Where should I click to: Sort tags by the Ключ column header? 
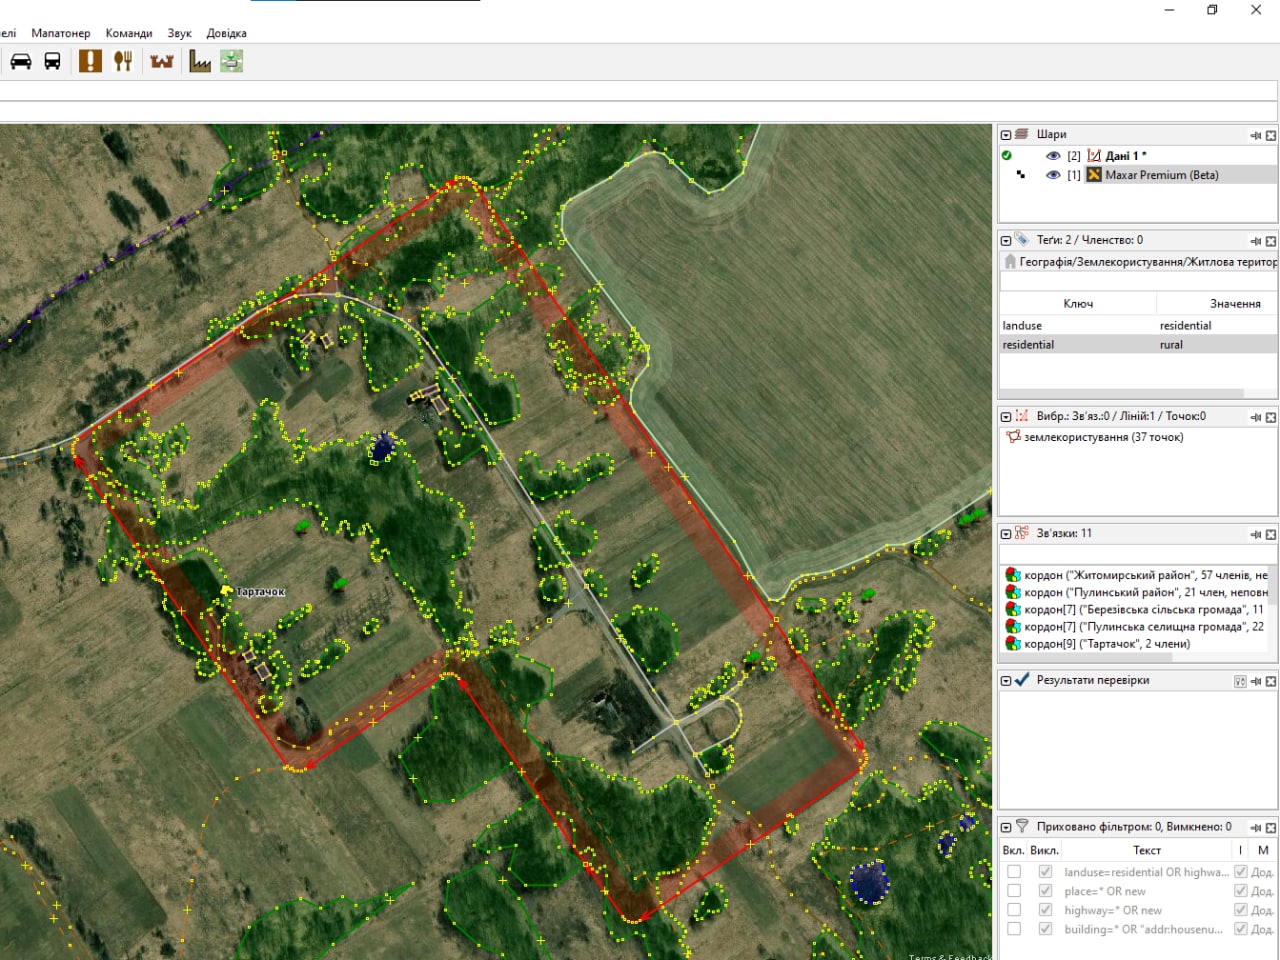pos(1078,303)
